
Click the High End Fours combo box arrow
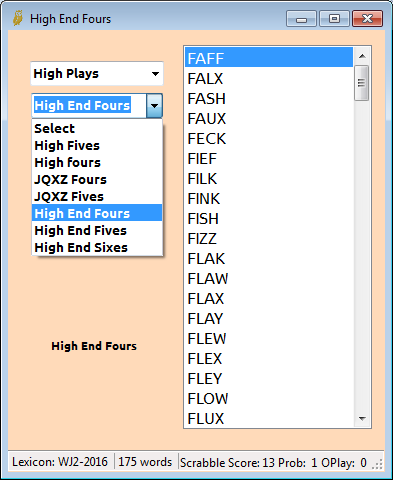(154, 106)
